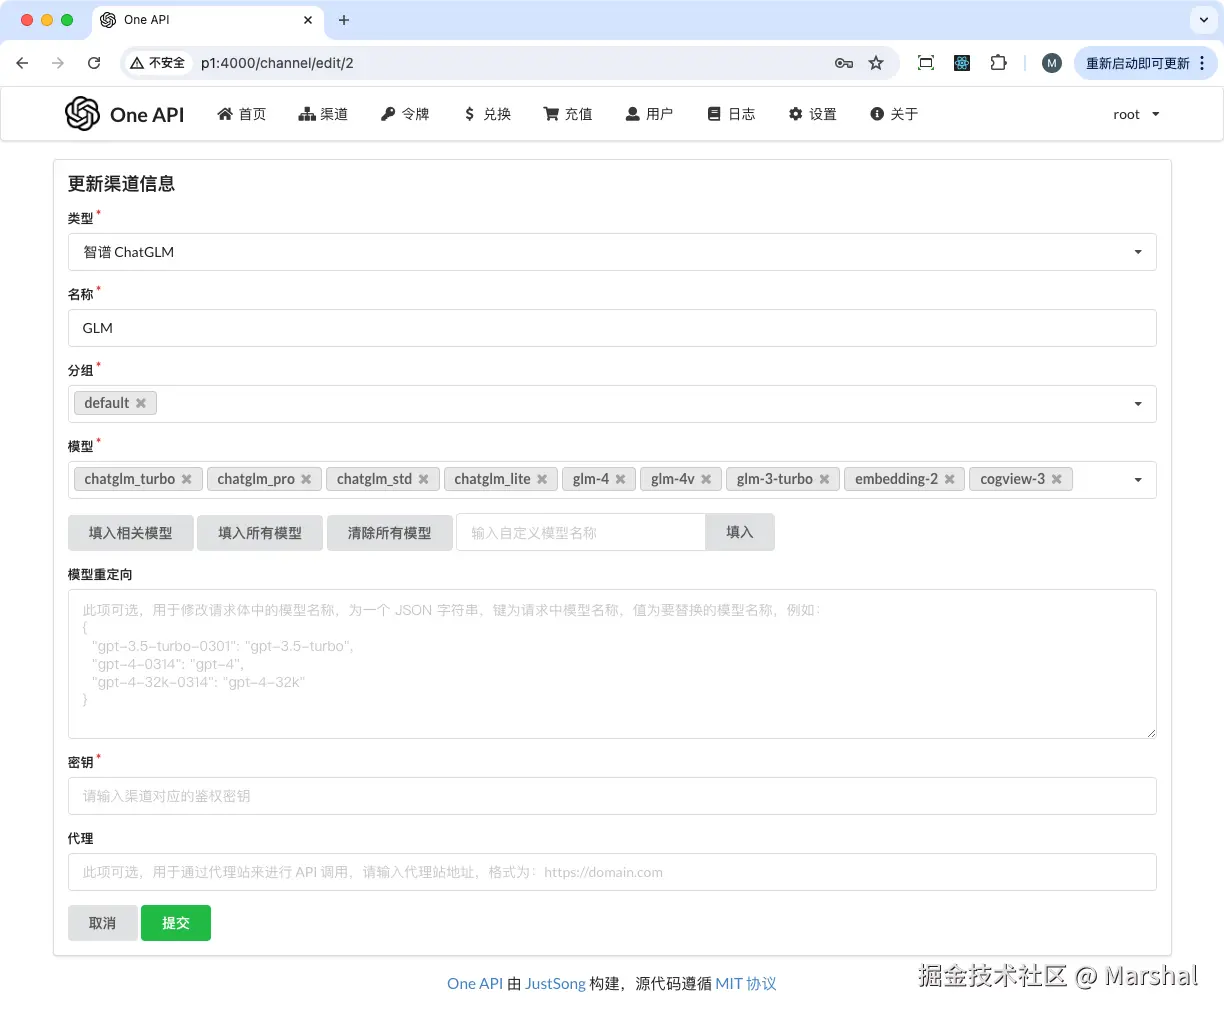This screenshot has width=1224, height=1016.
Task: Bookmark this page with the star icon
Action: (876, 63)
